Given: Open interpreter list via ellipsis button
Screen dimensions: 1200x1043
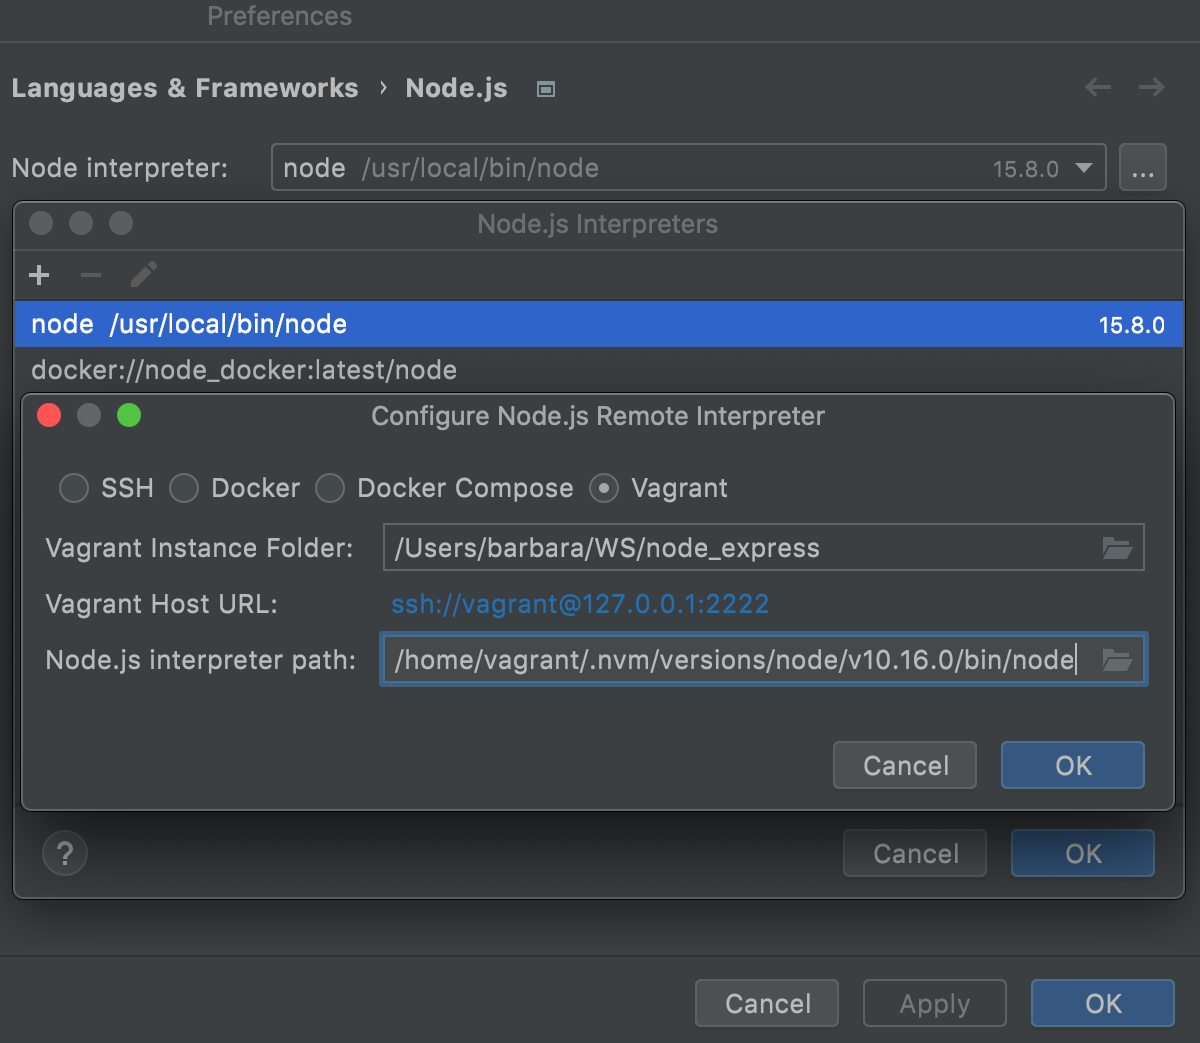Looking at the screenshot, I should coord(1143,167).
